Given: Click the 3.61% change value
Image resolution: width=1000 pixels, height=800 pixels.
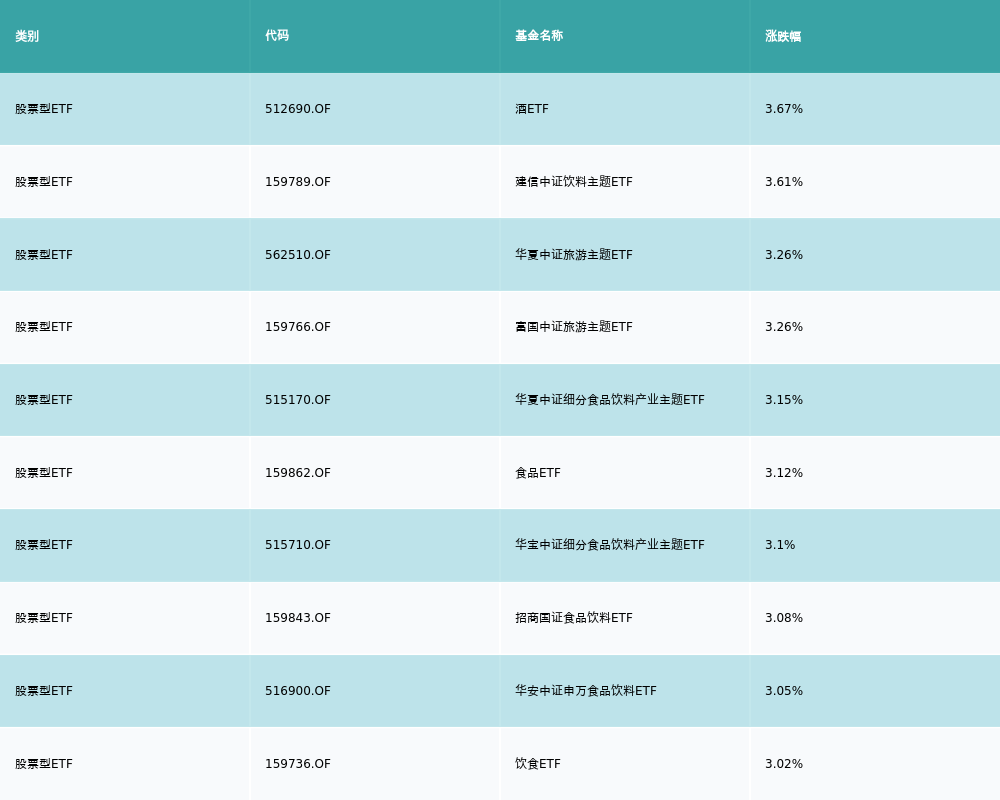Looking at the screenshot, I should tap(784, 182).
